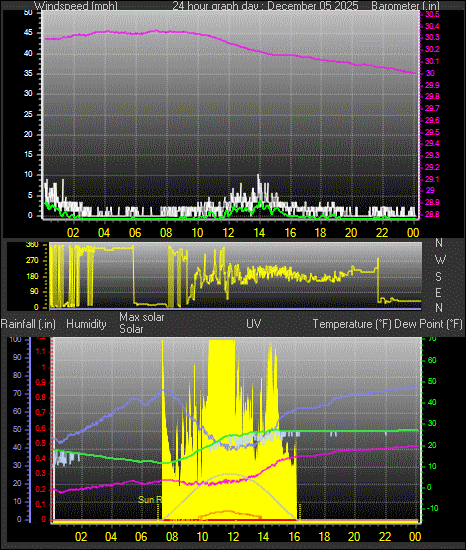
Task: Select the 60 temperature axis value
Action: 432,361
